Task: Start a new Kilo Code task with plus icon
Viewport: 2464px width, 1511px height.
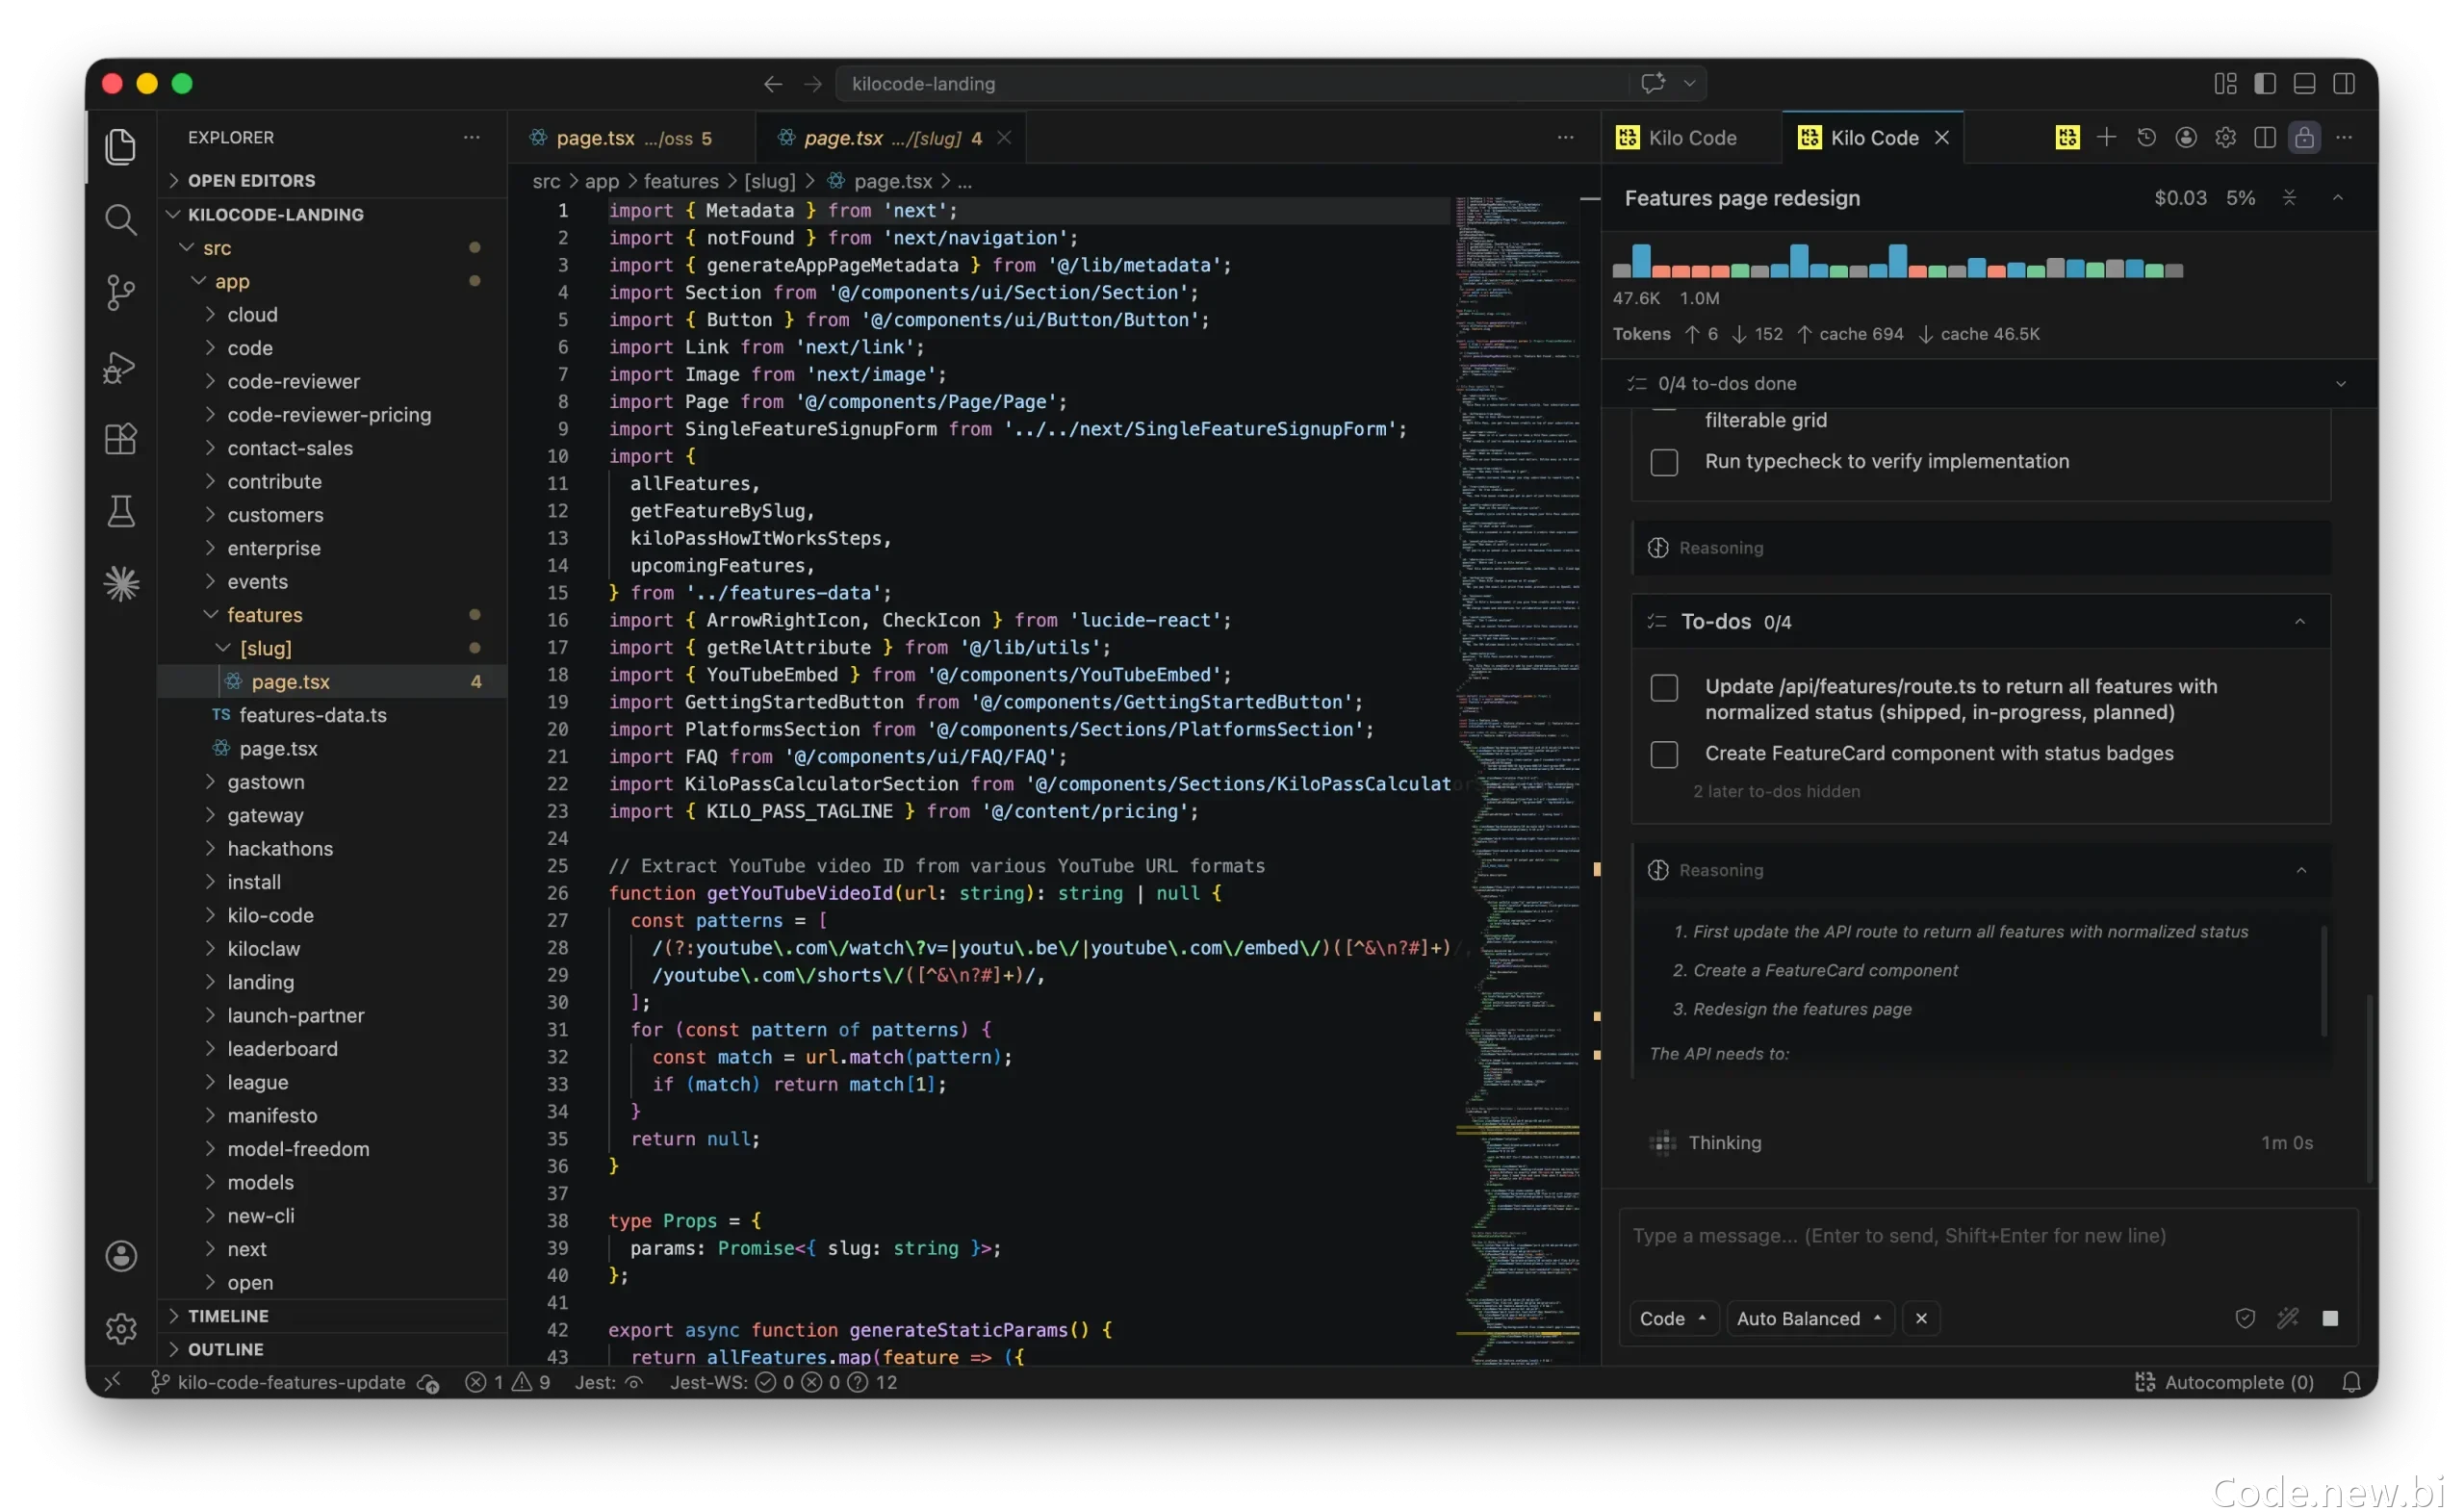Action: tap(2106, 137)
